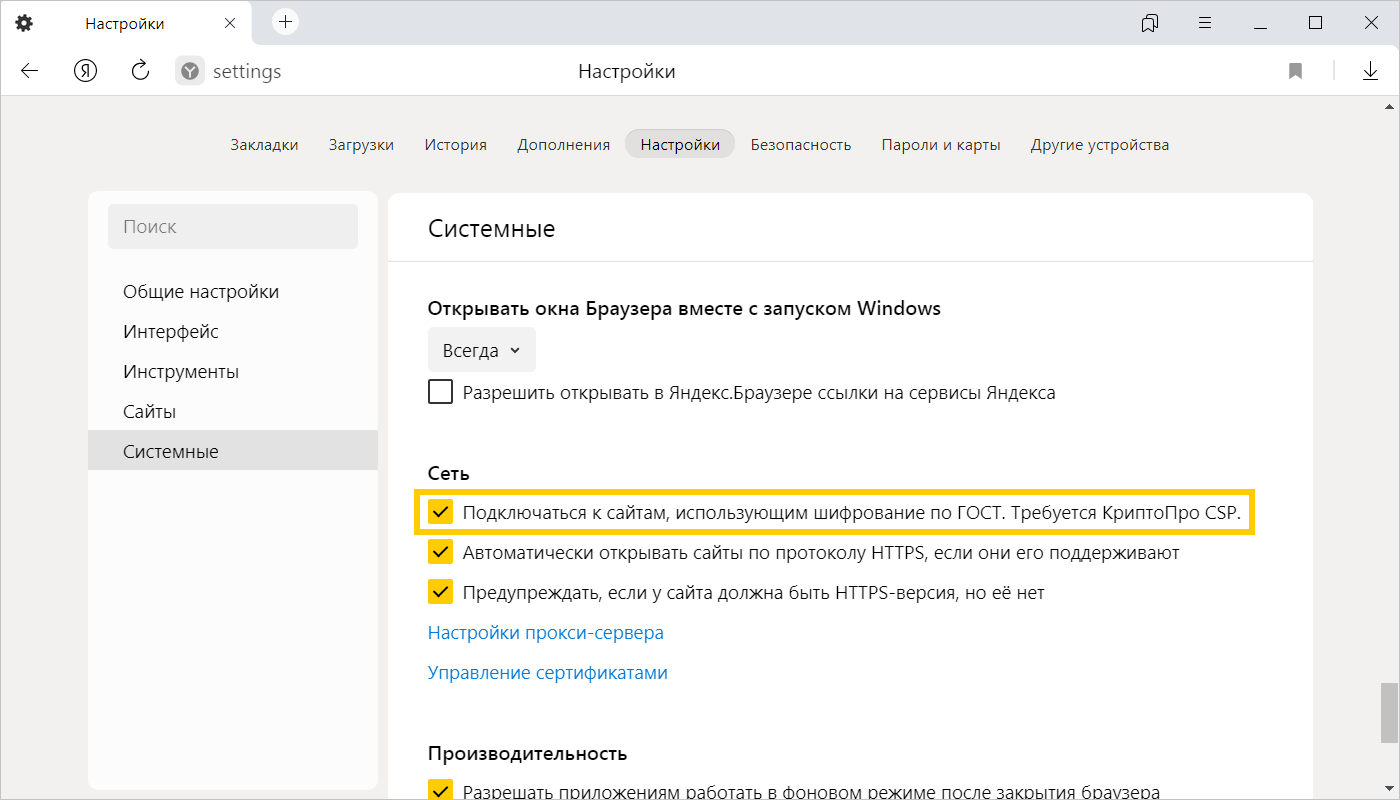
Task: Open the downloads arrow icon
Action: (1370, 71)
